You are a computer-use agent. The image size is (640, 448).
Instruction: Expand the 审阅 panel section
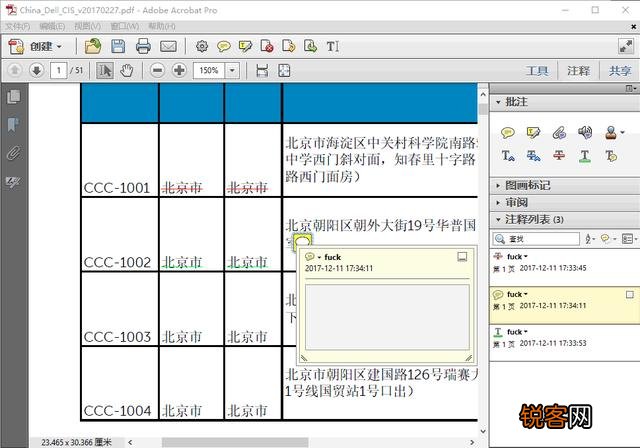tap(516, 202)
